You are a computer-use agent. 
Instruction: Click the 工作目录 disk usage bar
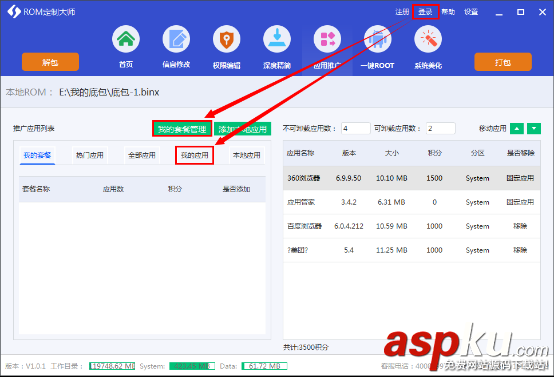112,366
